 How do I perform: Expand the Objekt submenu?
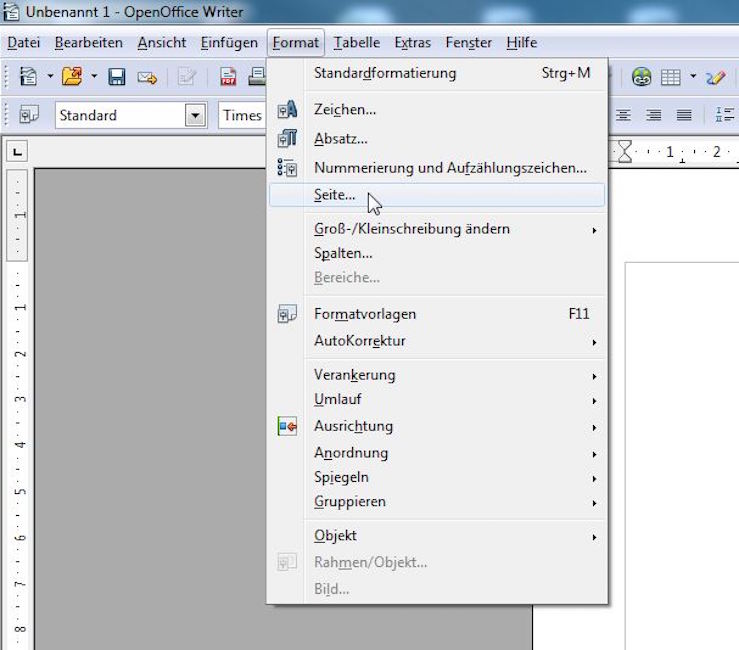pyautogui.click(x=437, y=536)
